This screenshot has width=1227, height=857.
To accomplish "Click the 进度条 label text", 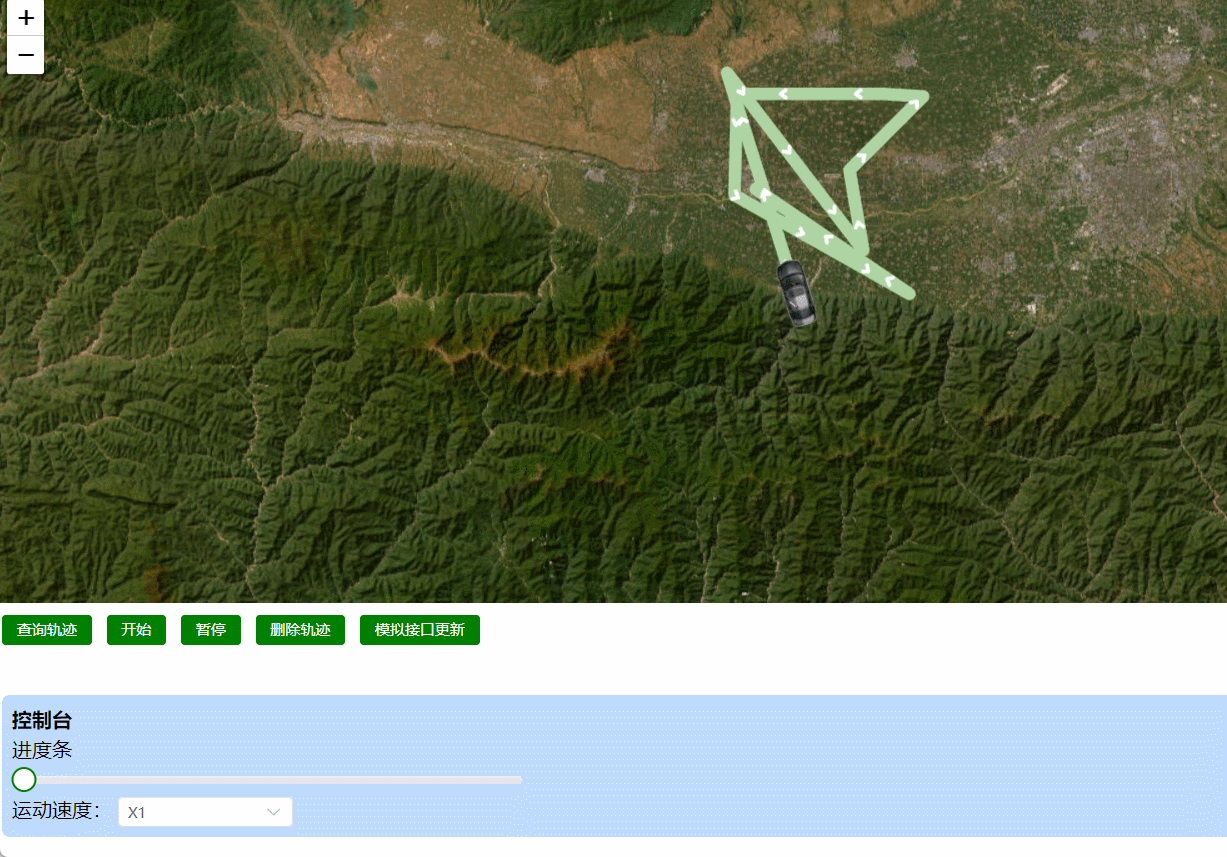I will point(42,750).
